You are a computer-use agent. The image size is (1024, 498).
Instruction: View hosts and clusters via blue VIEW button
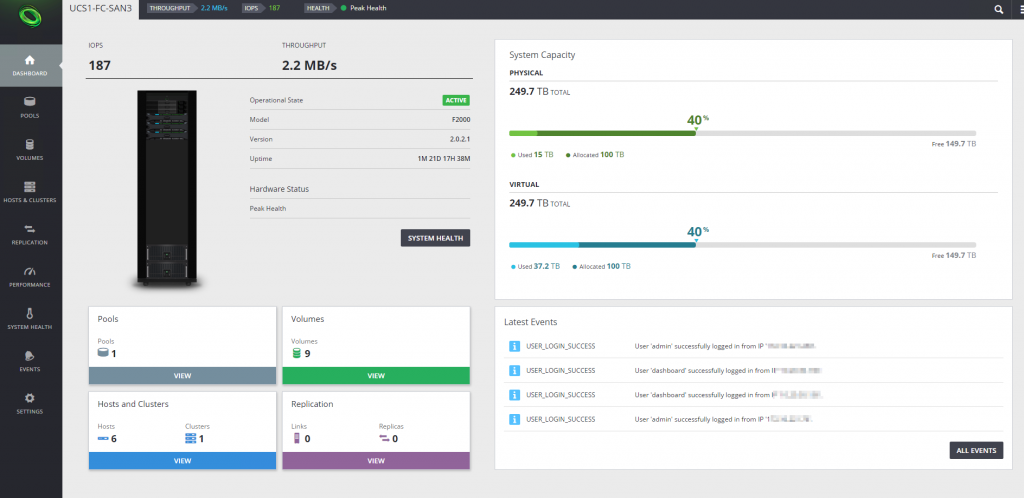click(x=182, y=461)
